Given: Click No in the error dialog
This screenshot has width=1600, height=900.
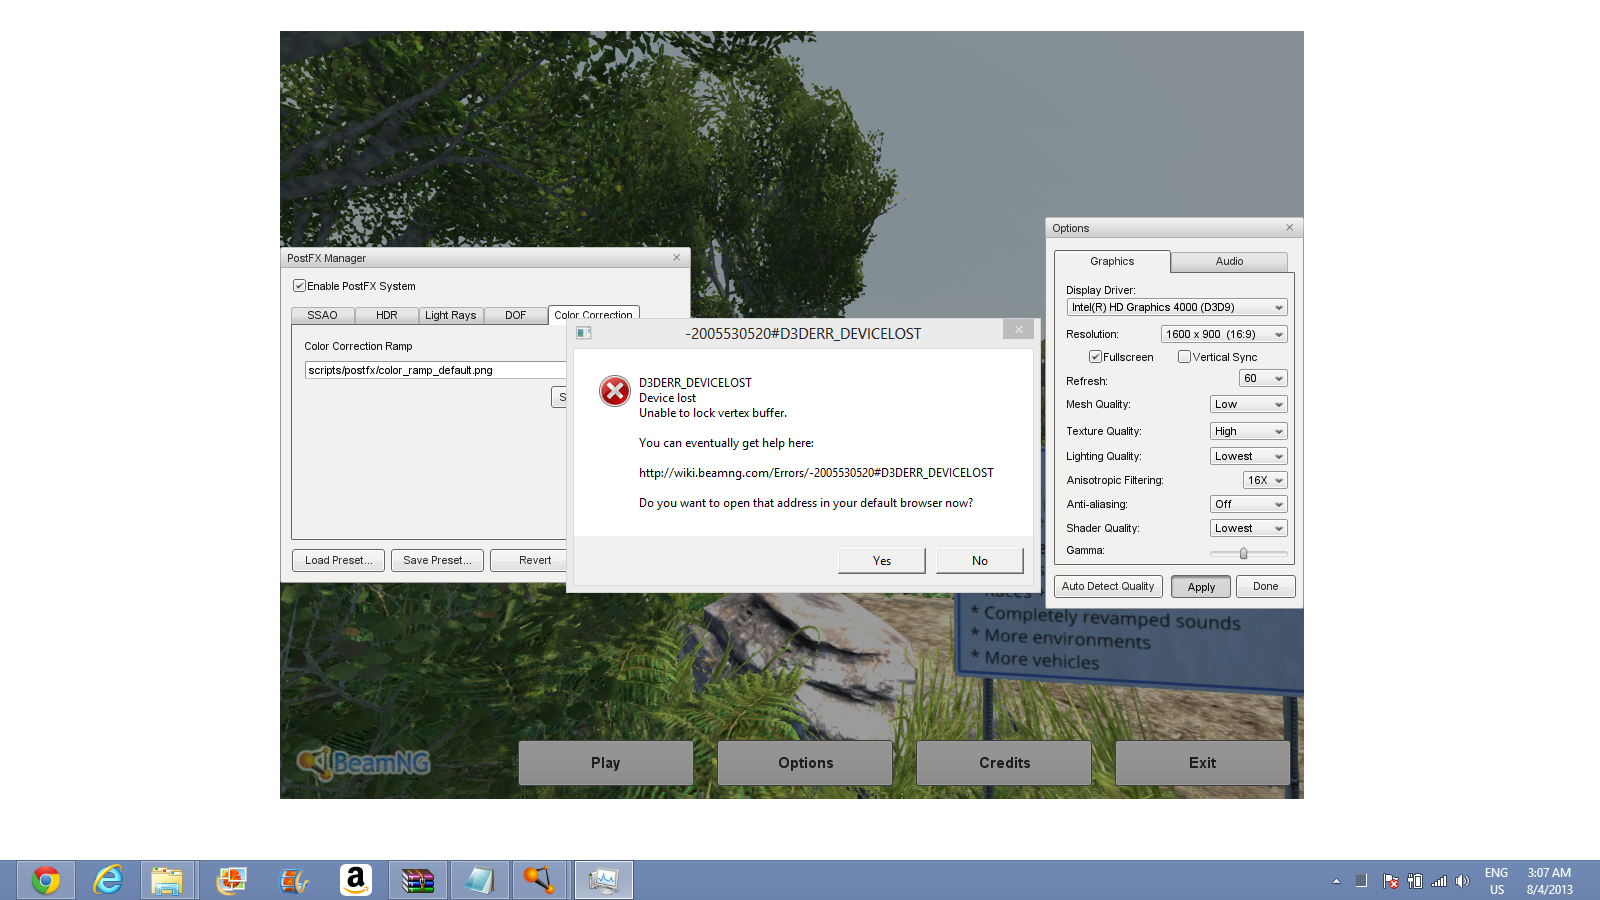Looking at the screenshot, I should pos(980,561).
